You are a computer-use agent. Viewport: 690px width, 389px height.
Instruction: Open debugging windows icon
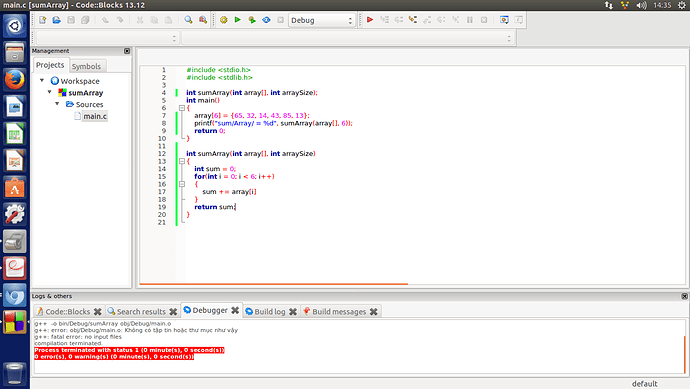(504, 20)
